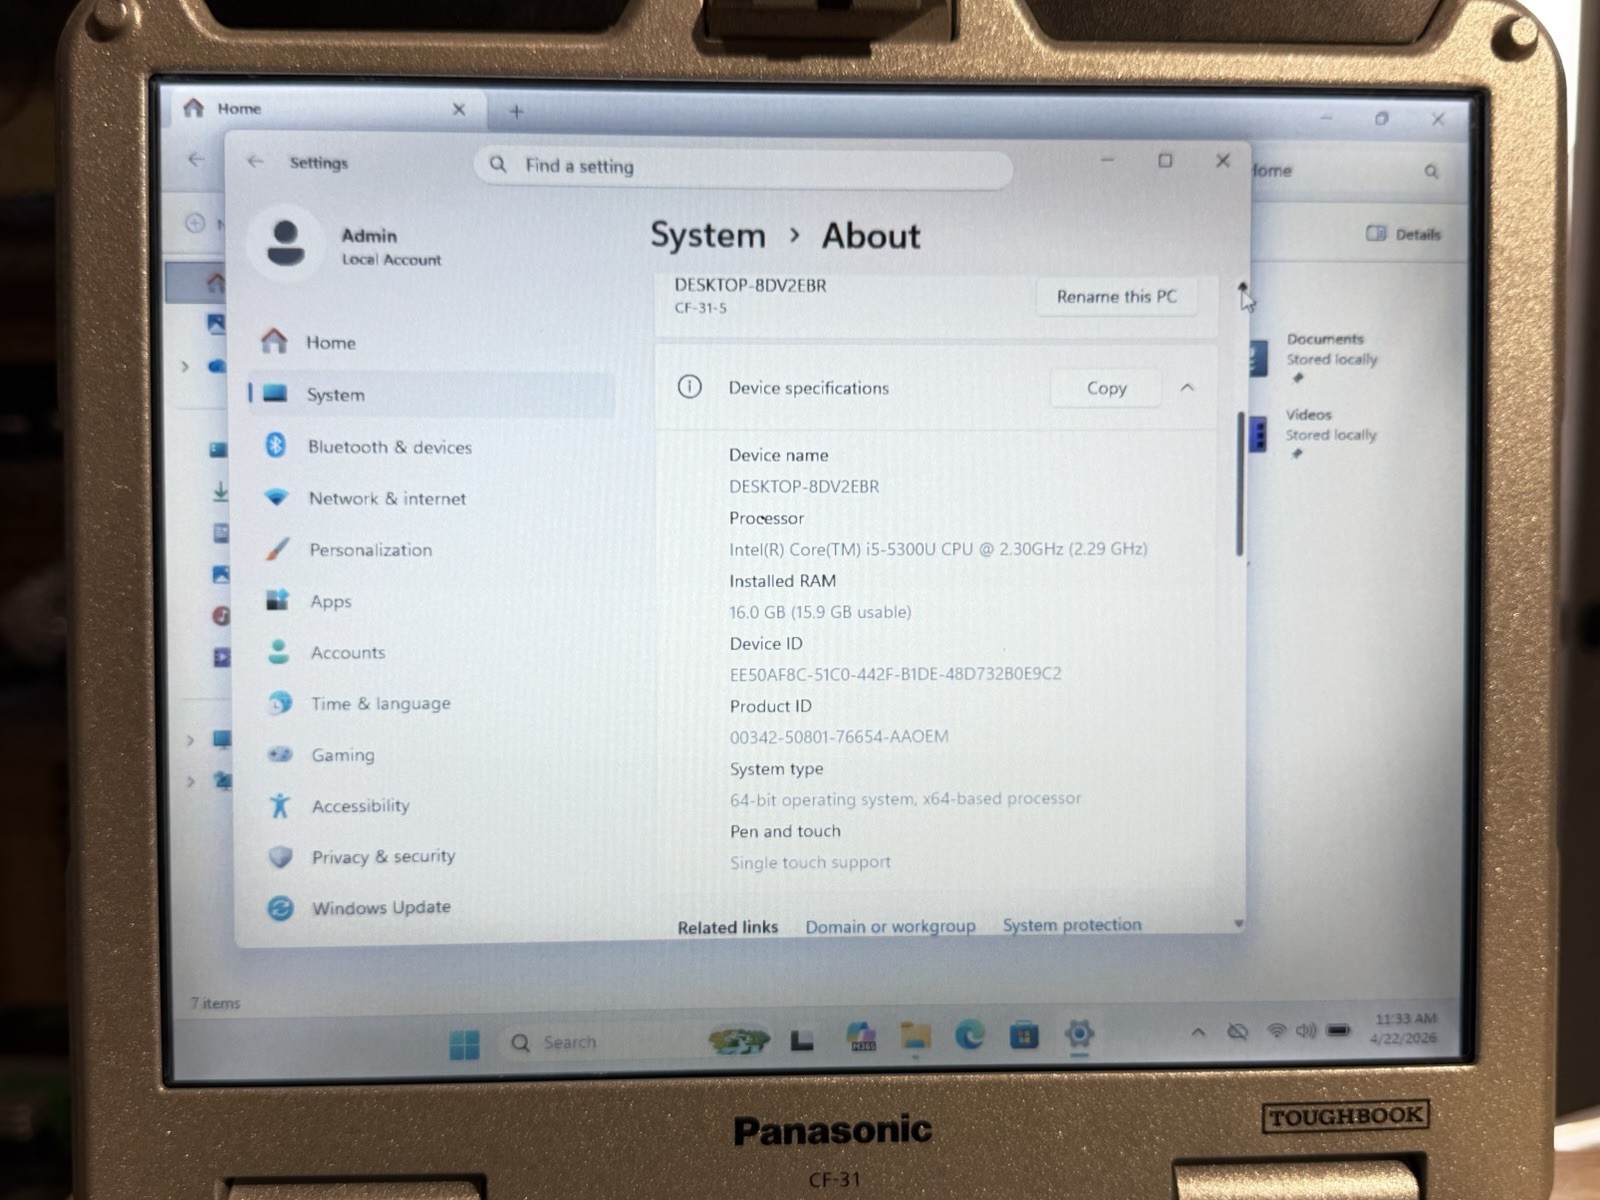Click File Explorer back arrow
Screen dimensions: 1600x1200
coord(196,159)
